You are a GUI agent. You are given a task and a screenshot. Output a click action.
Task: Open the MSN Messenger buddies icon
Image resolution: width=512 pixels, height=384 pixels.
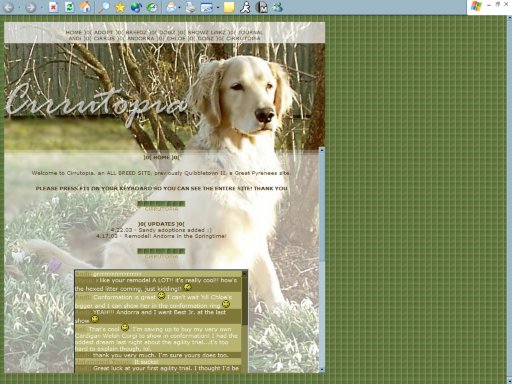278,7
